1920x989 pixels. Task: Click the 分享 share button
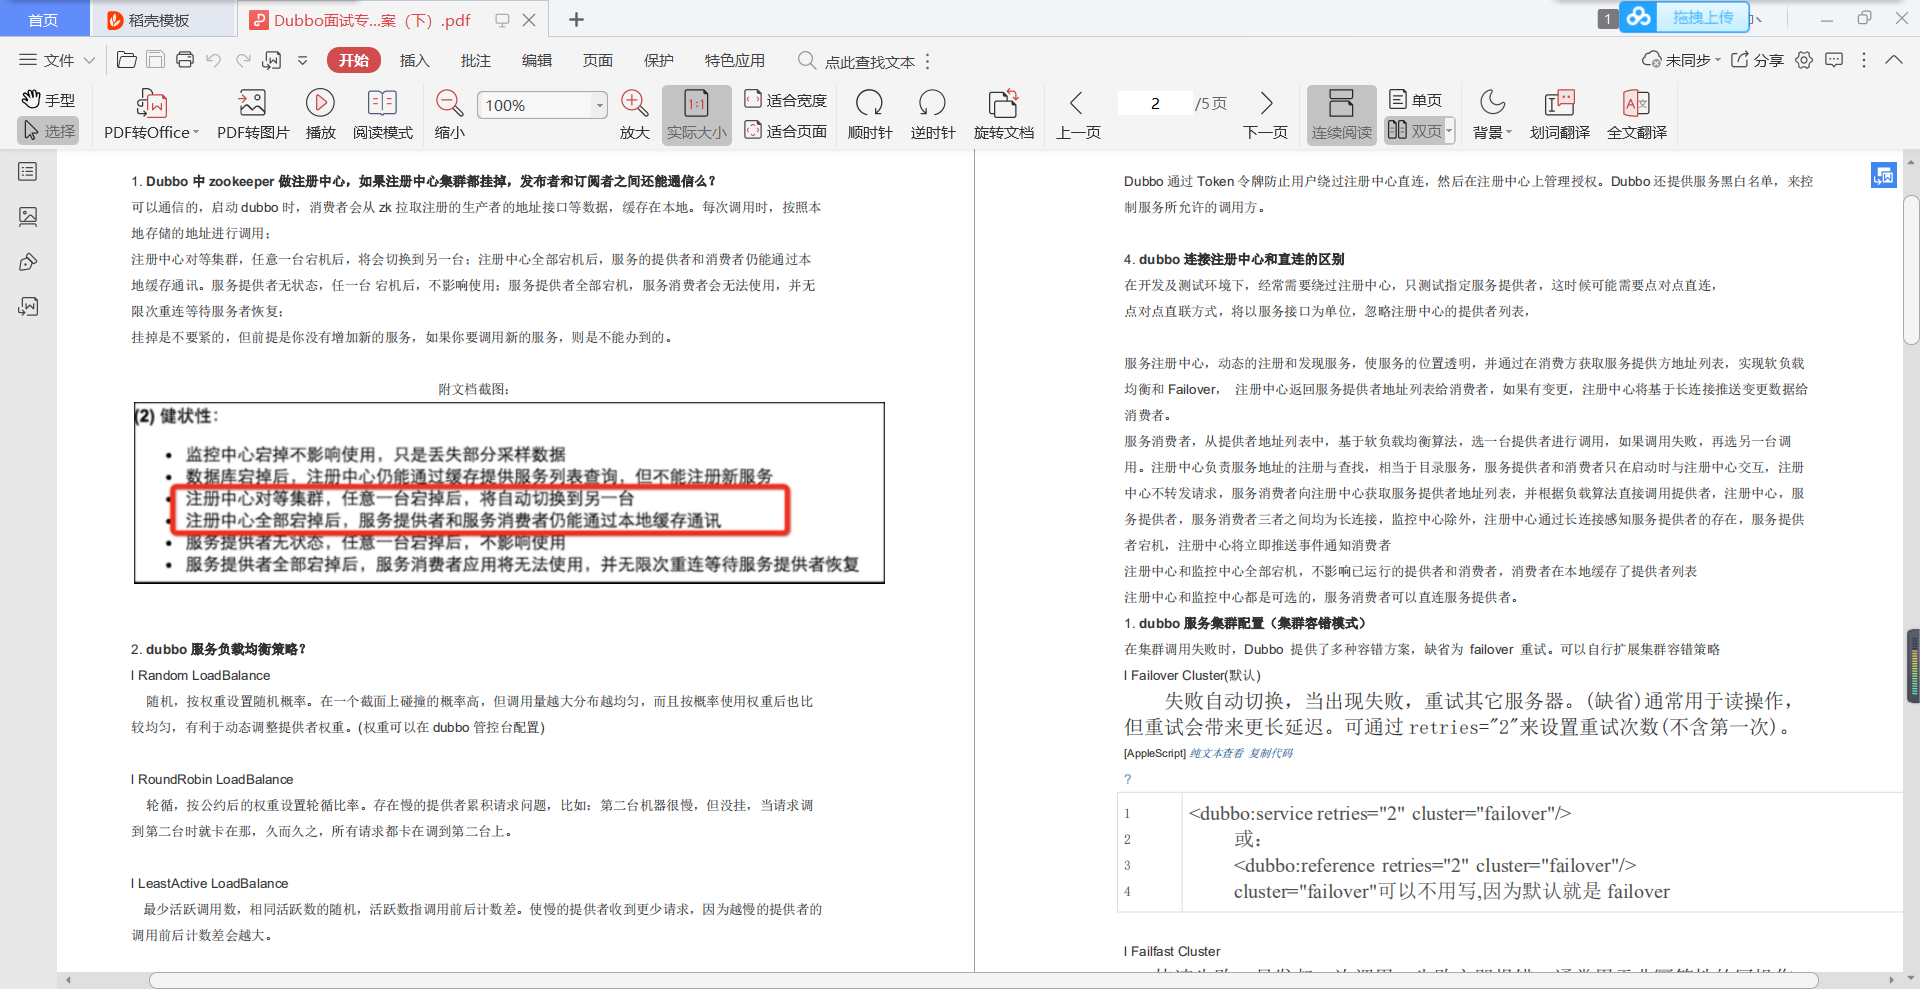[1758, 60]
